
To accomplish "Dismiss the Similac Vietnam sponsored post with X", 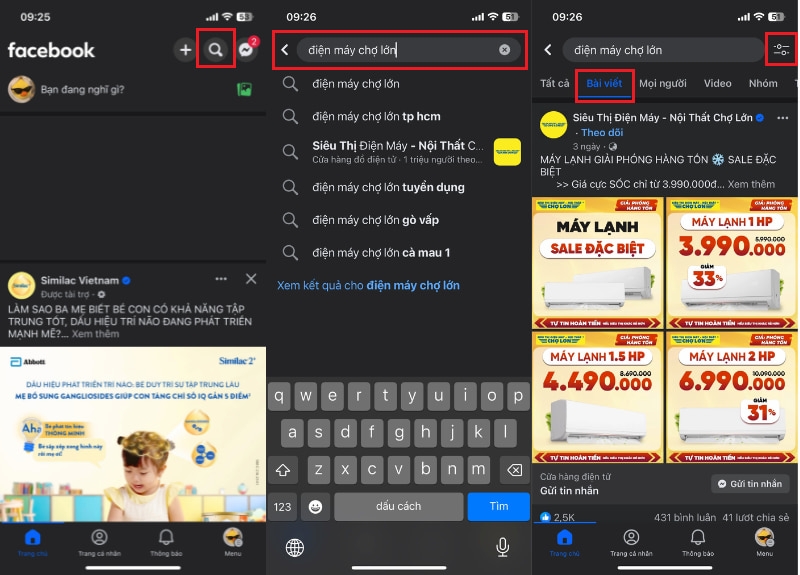I will coord(251,279).
